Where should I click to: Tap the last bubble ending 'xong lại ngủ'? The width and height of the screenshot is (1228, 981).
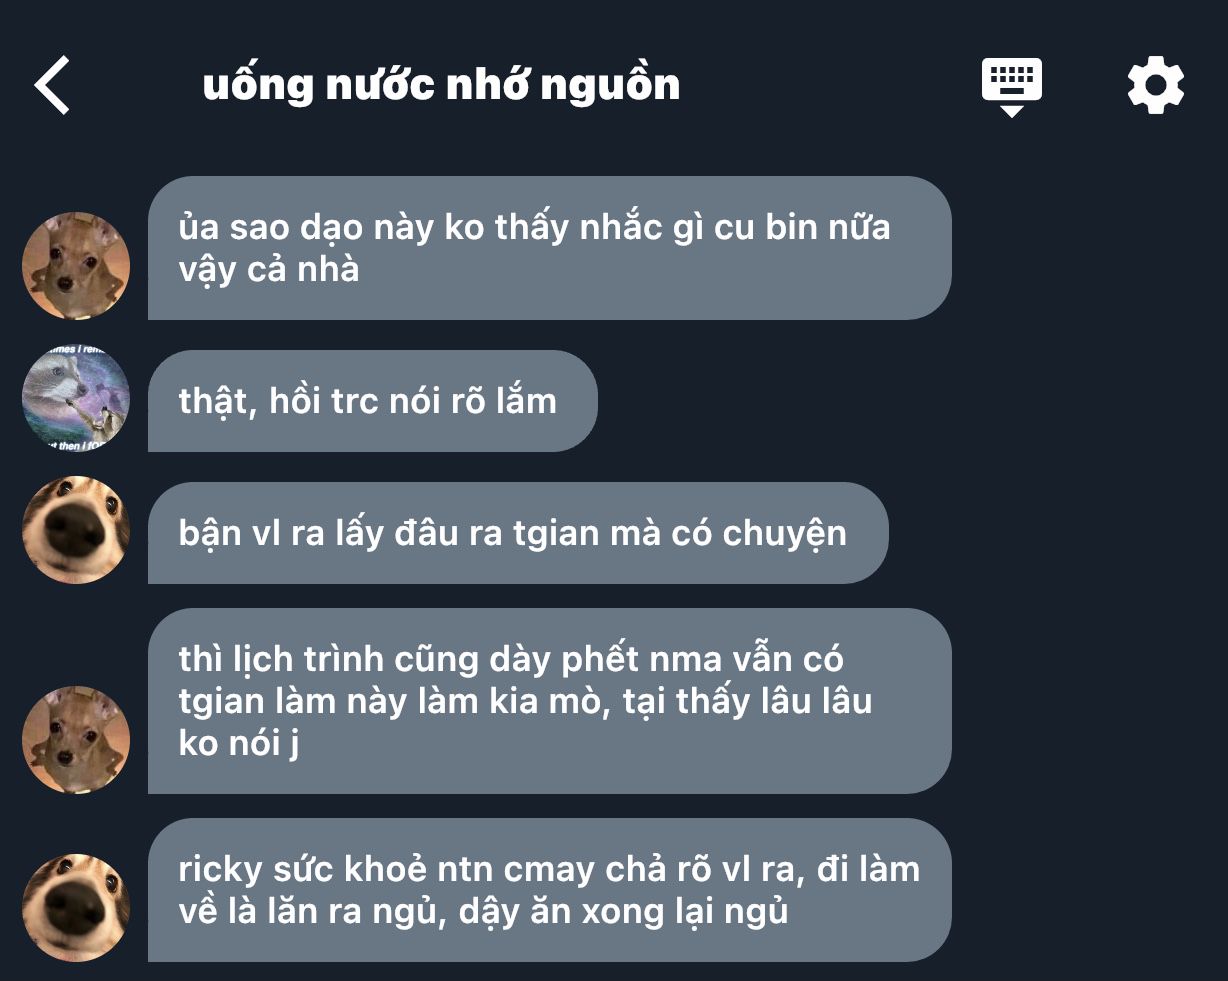549,890
